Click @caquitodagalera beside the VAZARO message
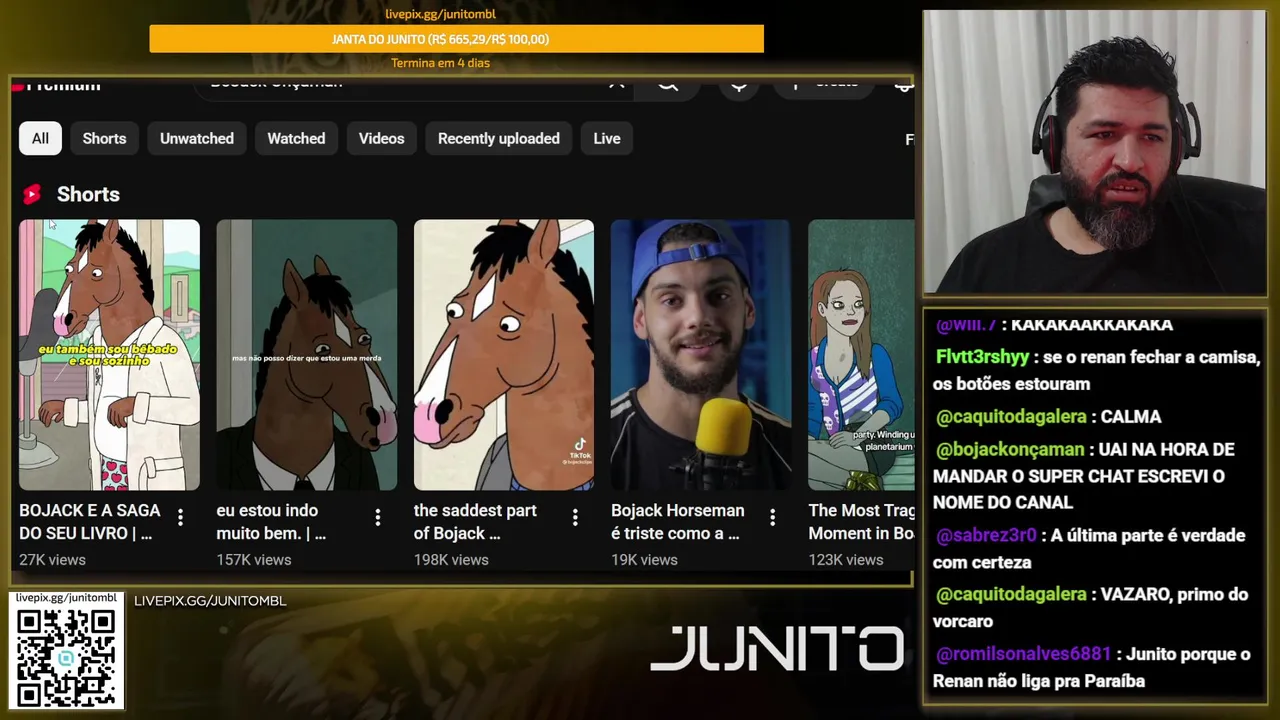This screenshot has width=1280, height=720. click(x=1011, y=594)
